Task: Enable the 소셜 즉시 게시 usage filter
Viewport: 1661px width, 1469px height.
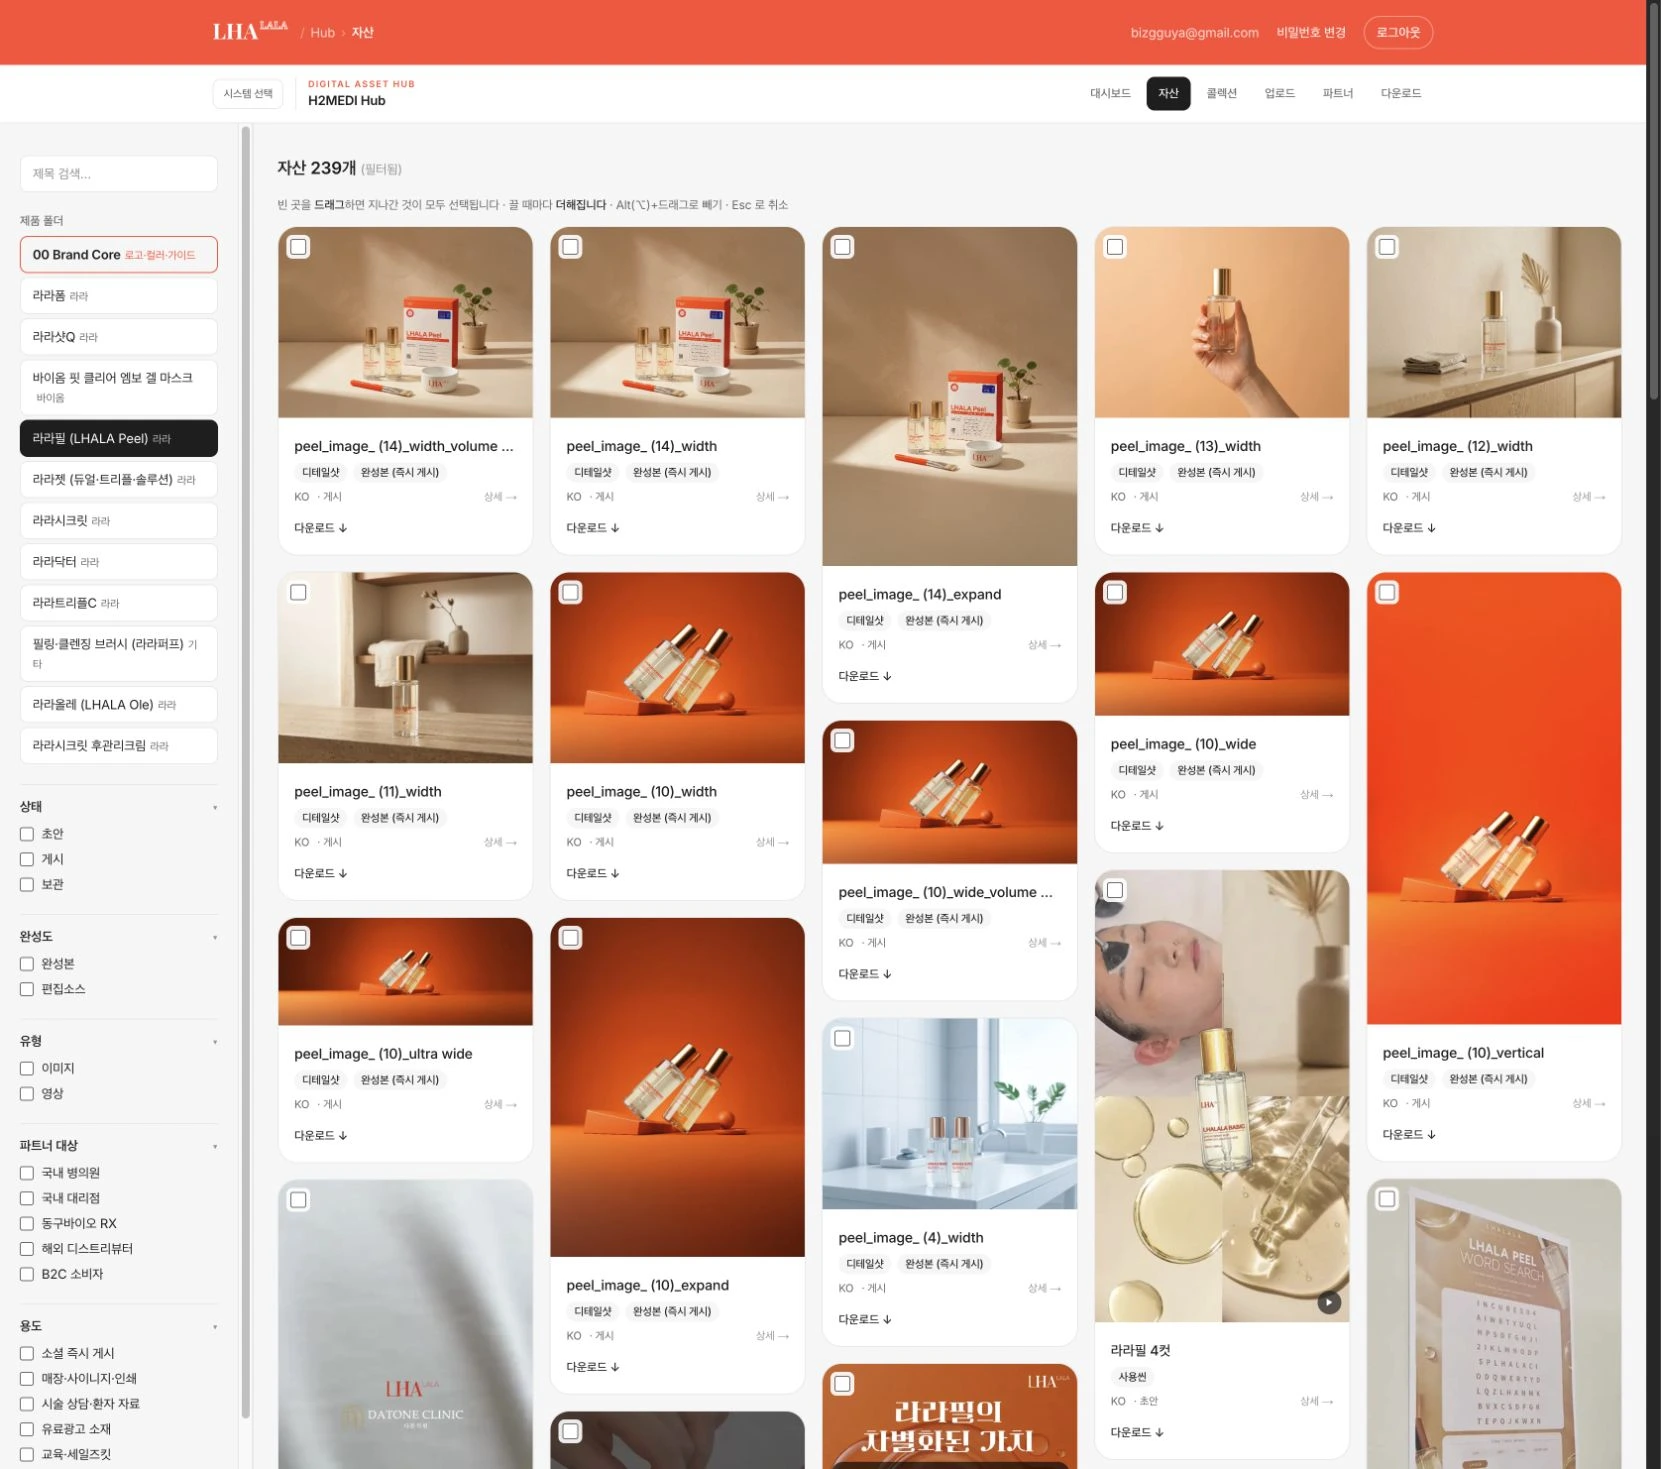Action: [27, 1354]
